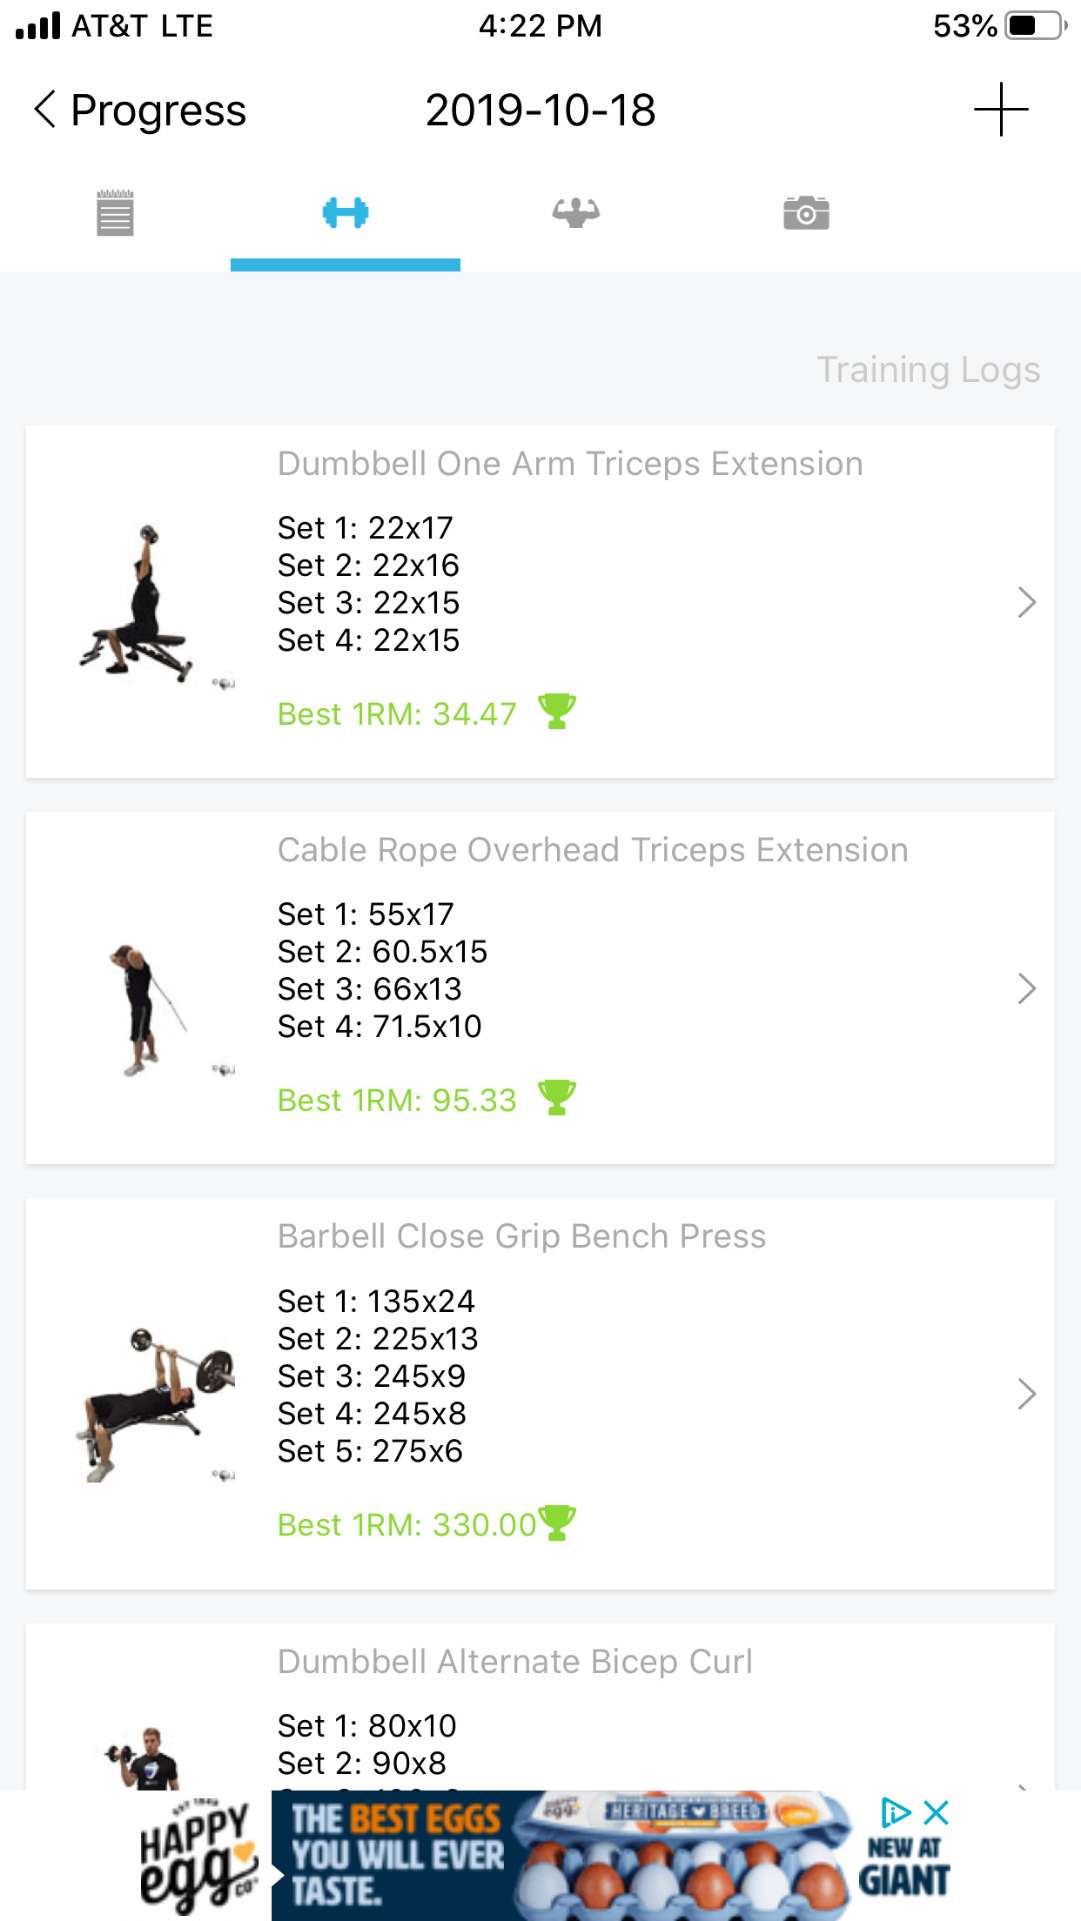Click the Training Logs label
The height and width of the screenshot is (1921, 1081).
[x=928, y=369]
